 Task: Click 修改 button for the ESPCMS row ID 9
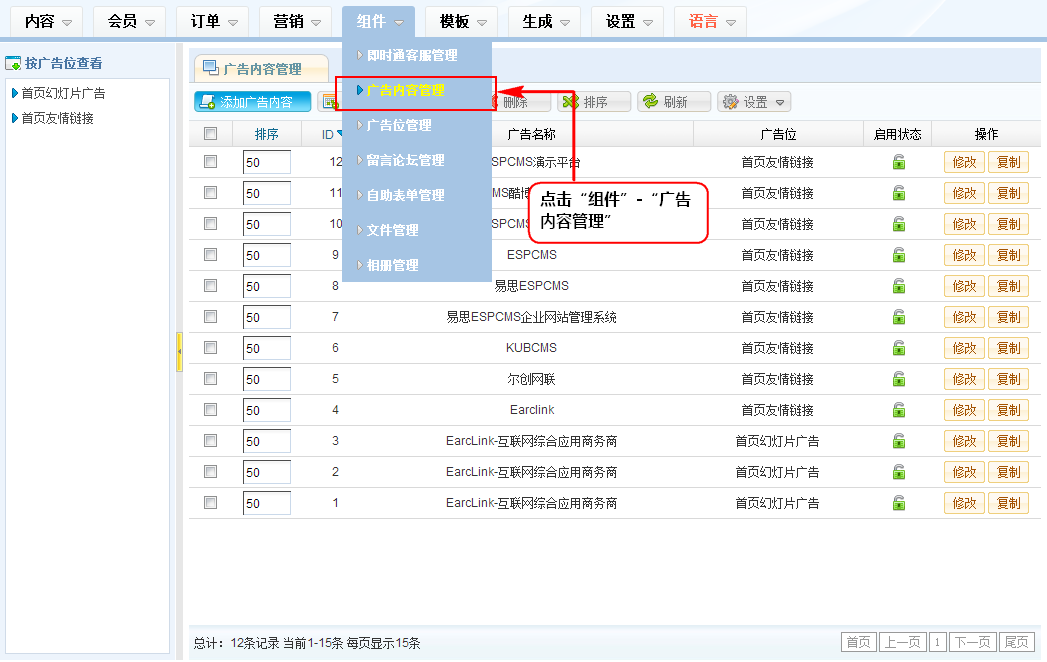[964, 255]
